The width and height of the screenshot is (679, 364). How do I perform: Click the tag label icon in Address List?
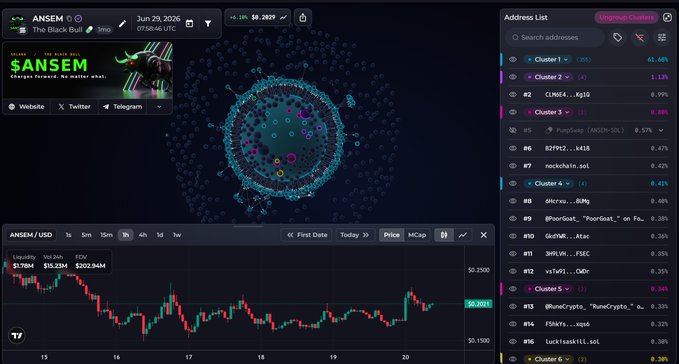coord(618,38)
